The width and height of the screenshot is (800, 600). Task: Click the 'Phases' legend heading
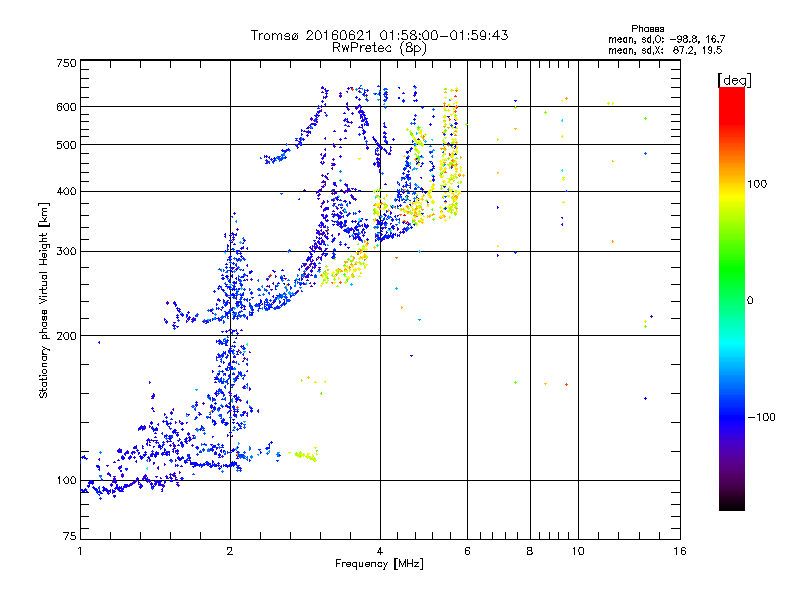click(x=647, y=29)
